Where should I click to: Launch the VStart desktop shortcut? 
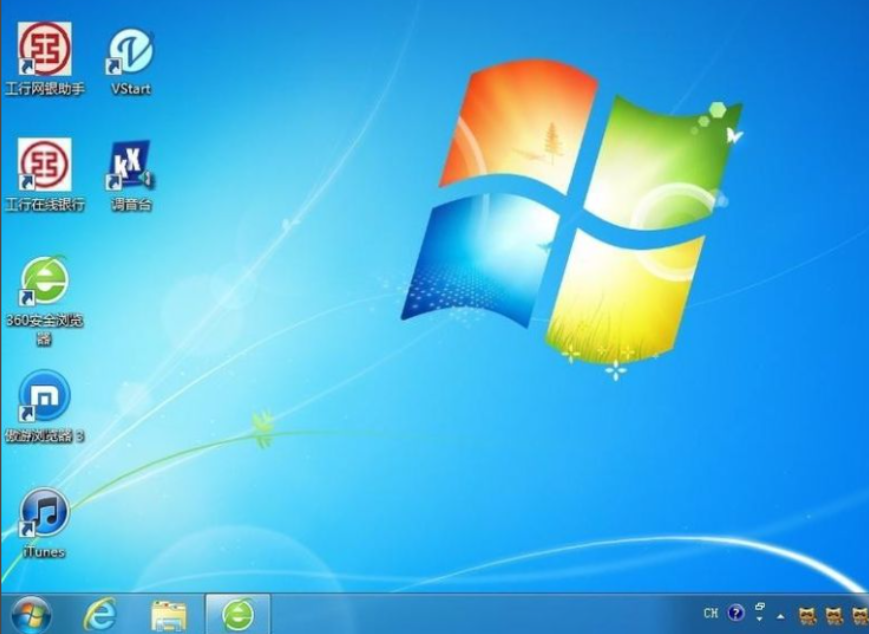click(x=131, y=61)
